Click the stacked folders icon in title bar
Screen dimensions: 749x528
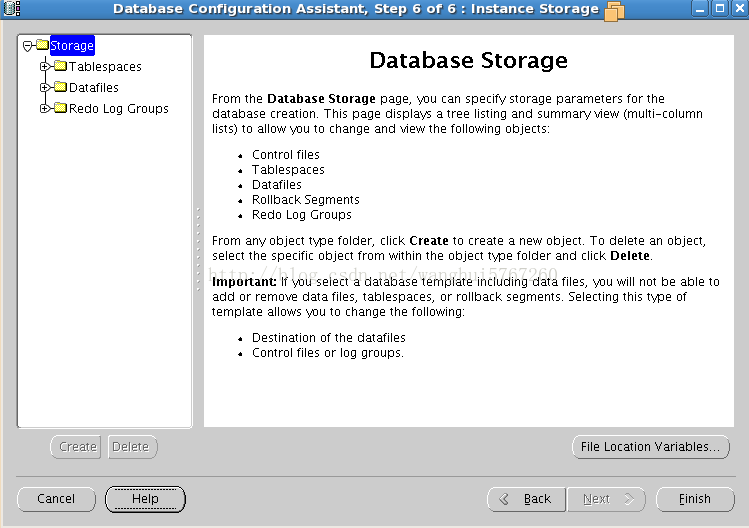614,11
